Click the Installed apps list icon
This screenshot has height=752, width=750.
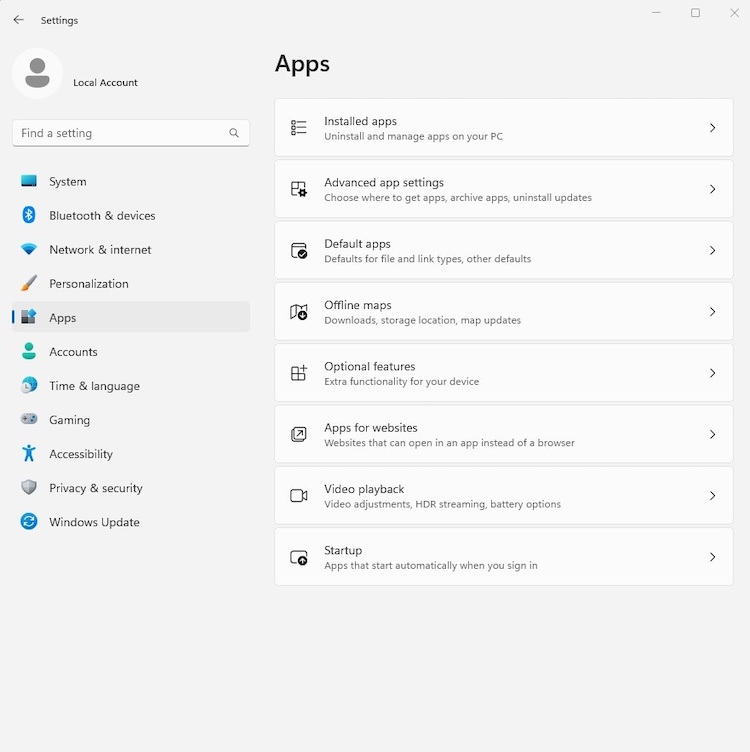299,128
